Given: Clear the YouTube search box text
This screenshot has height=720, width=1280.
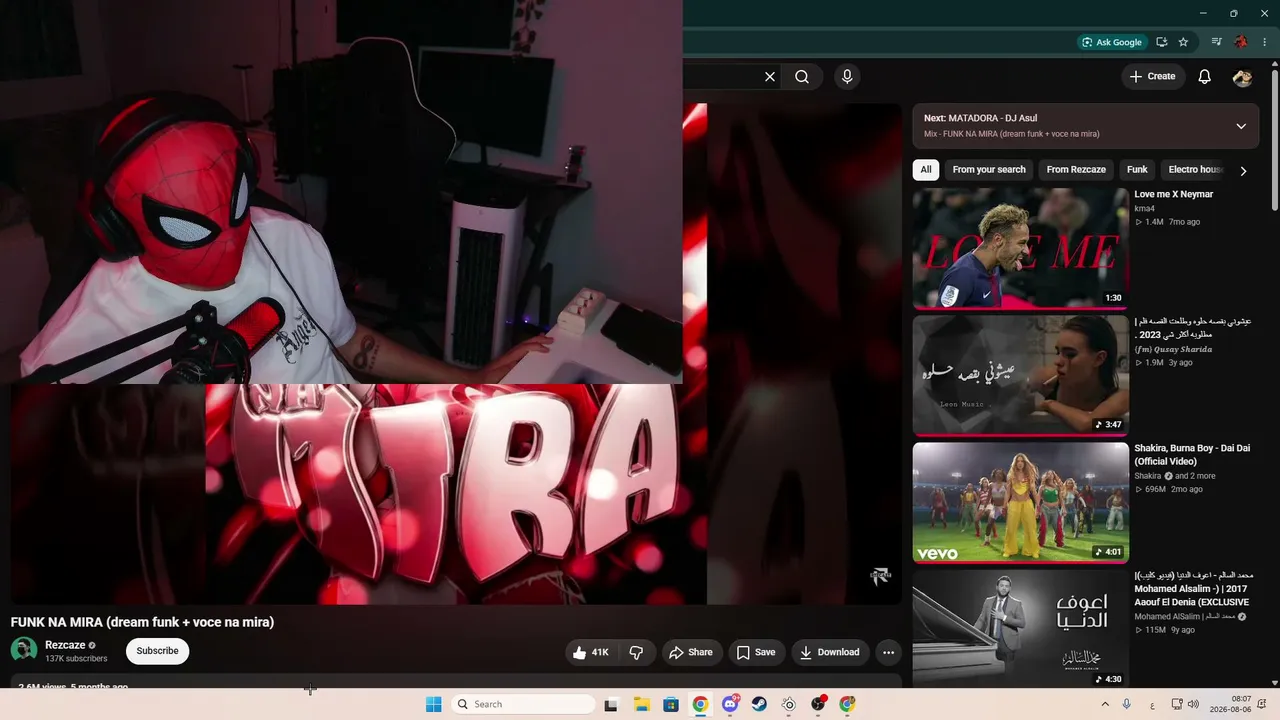Looking at the screenshot, I should point(770,77).
